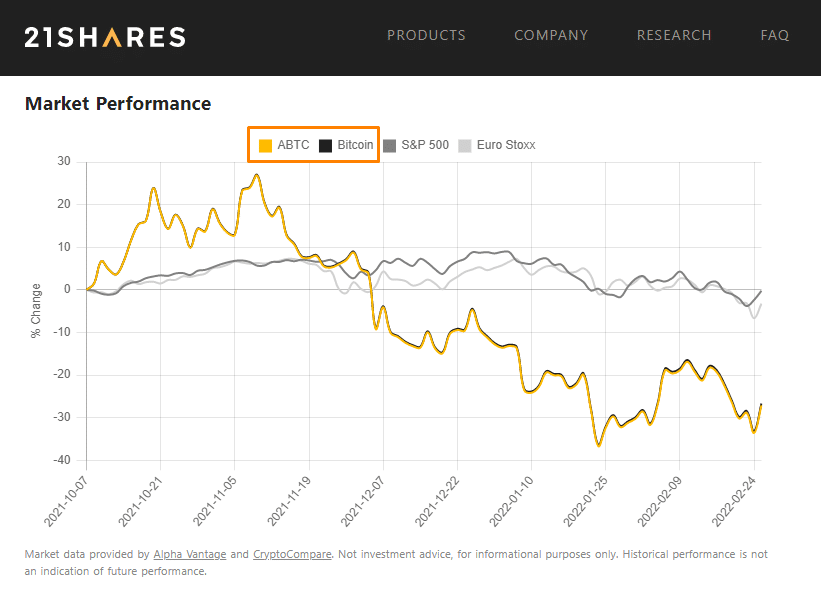The image size is (821, 593).
Task: Follow the CryptoCompare link
Action: pos(292,554)
